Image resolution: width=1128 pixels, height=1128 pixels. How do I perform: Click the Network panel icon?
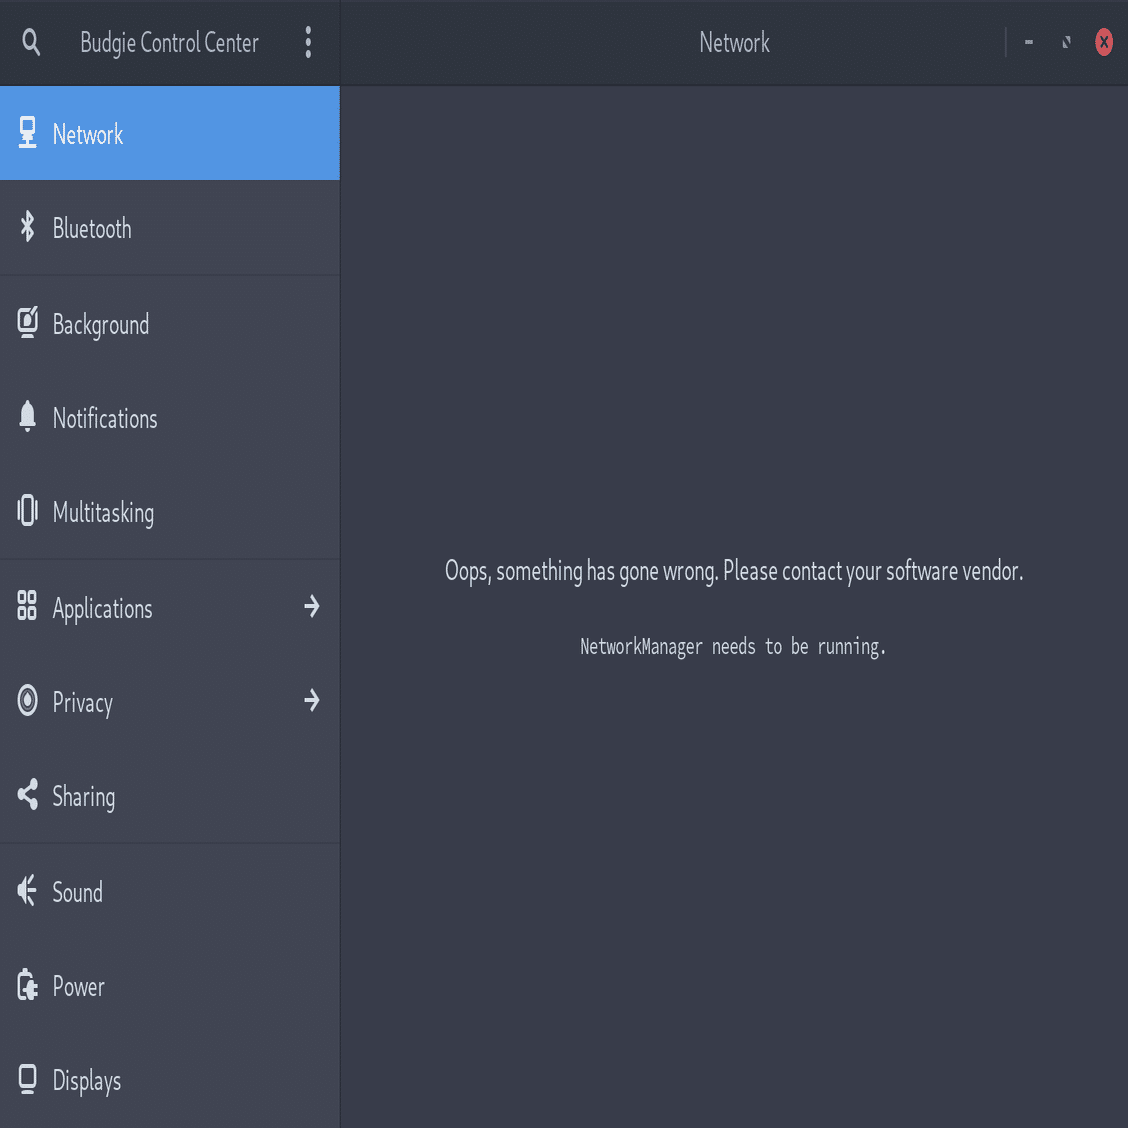28,133
